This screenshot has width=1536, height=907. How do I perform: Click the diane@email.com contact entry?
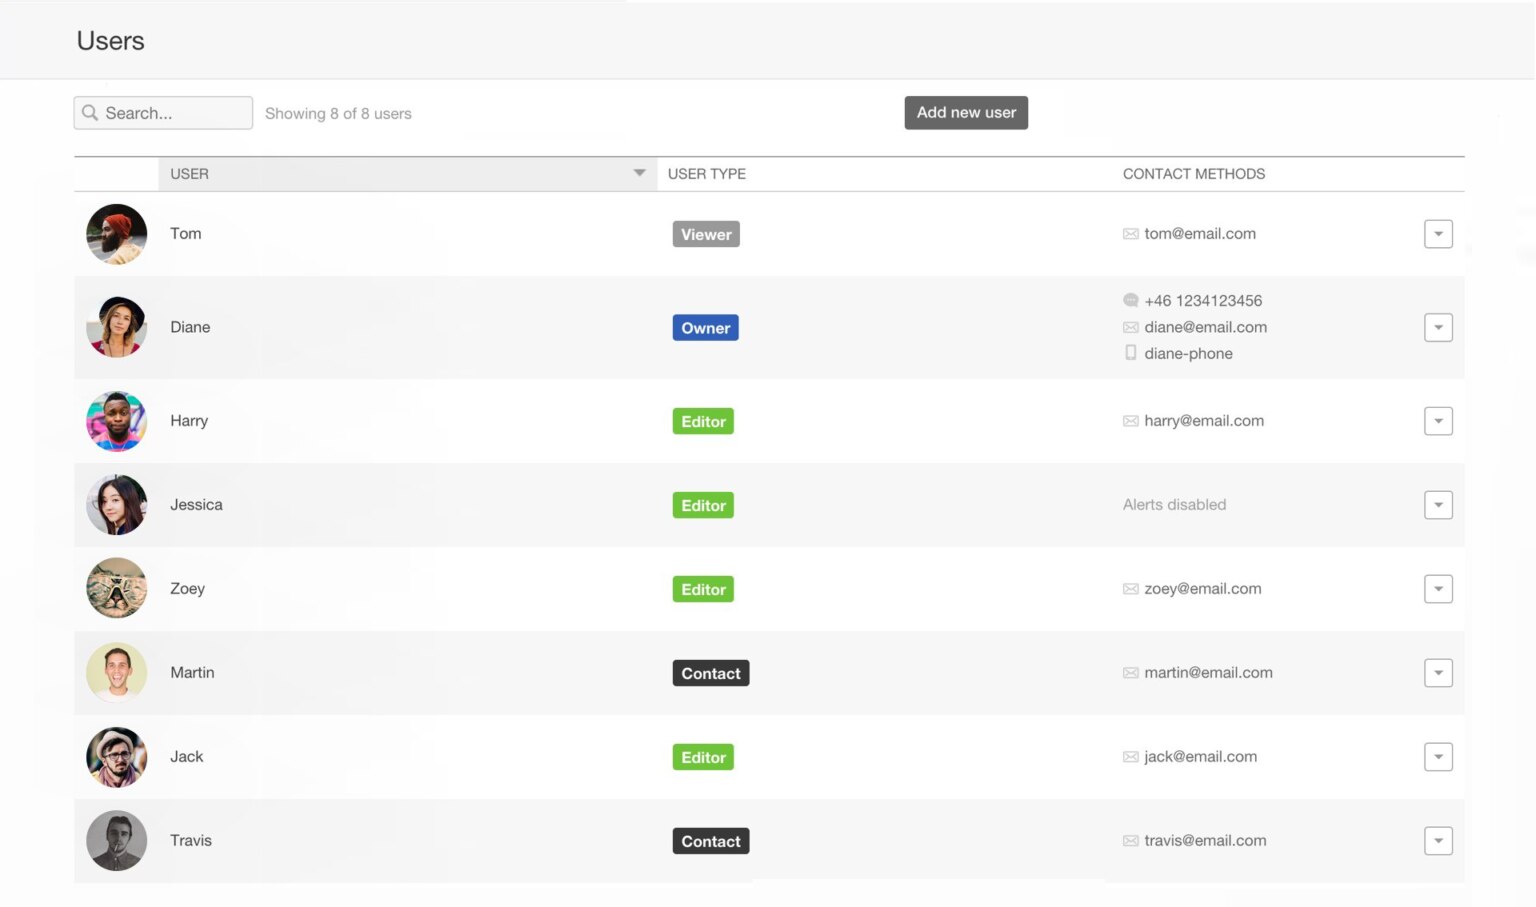click(x=1205, y=327)
